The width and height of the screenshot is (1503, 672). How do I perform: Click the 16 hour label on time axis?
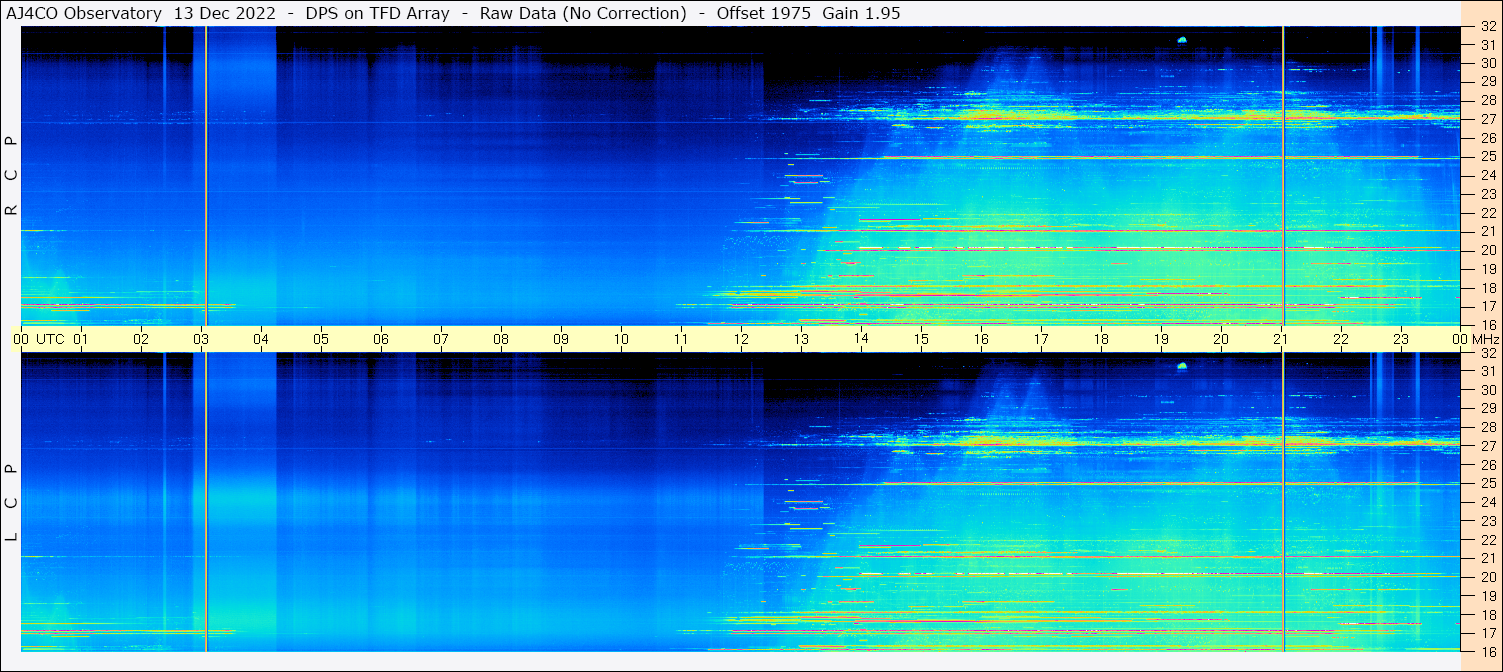tap(981, 339)
